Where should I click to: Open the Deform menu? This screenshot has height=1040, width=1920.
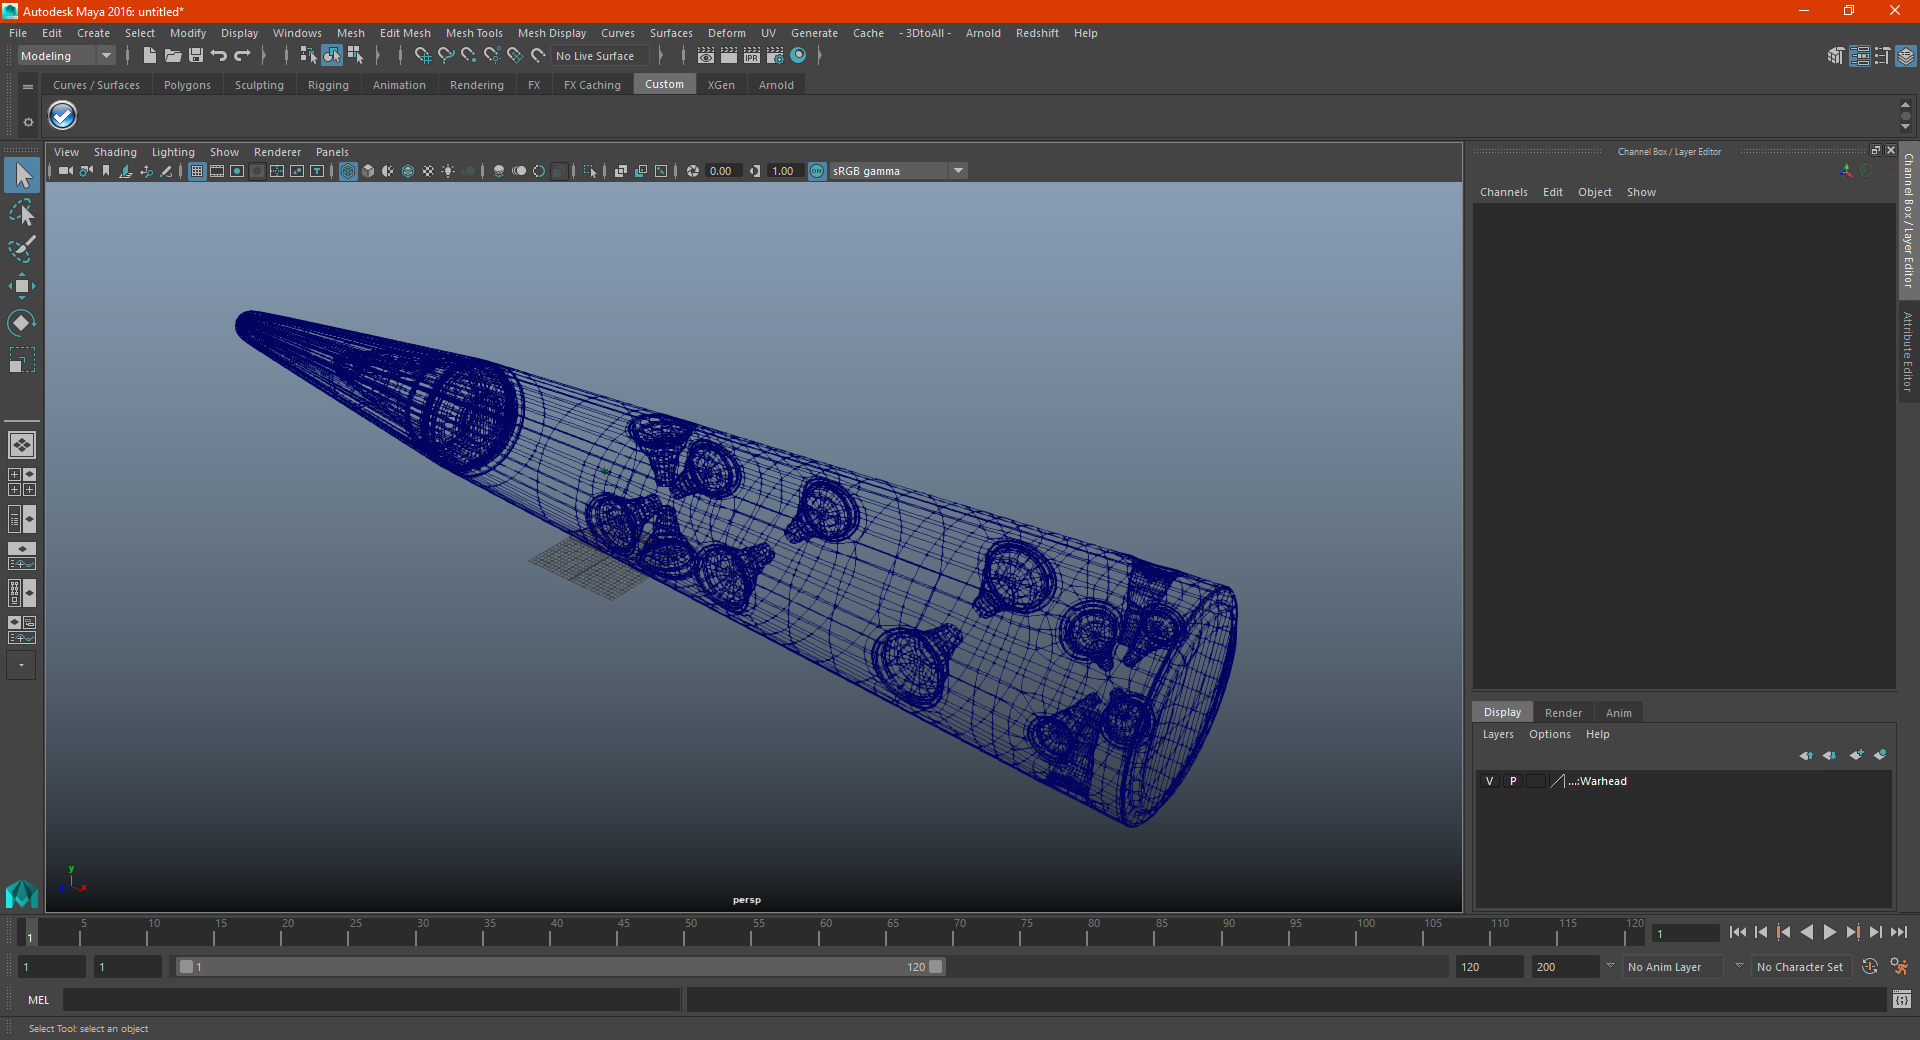pos(727,33)
